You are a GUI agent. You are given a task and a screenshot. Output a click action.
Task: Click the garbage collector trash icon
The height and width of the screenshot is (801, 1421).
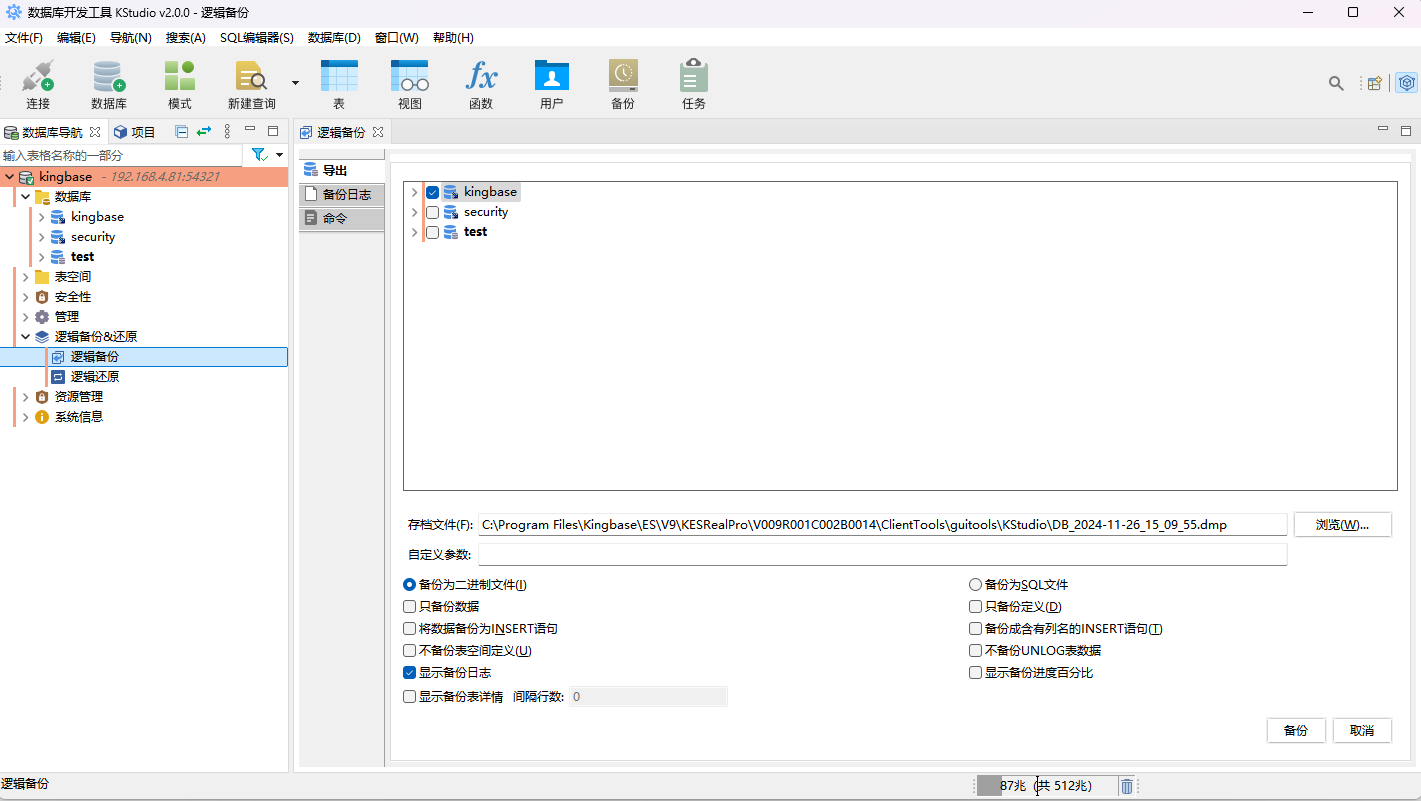[x=1127, y=786]
